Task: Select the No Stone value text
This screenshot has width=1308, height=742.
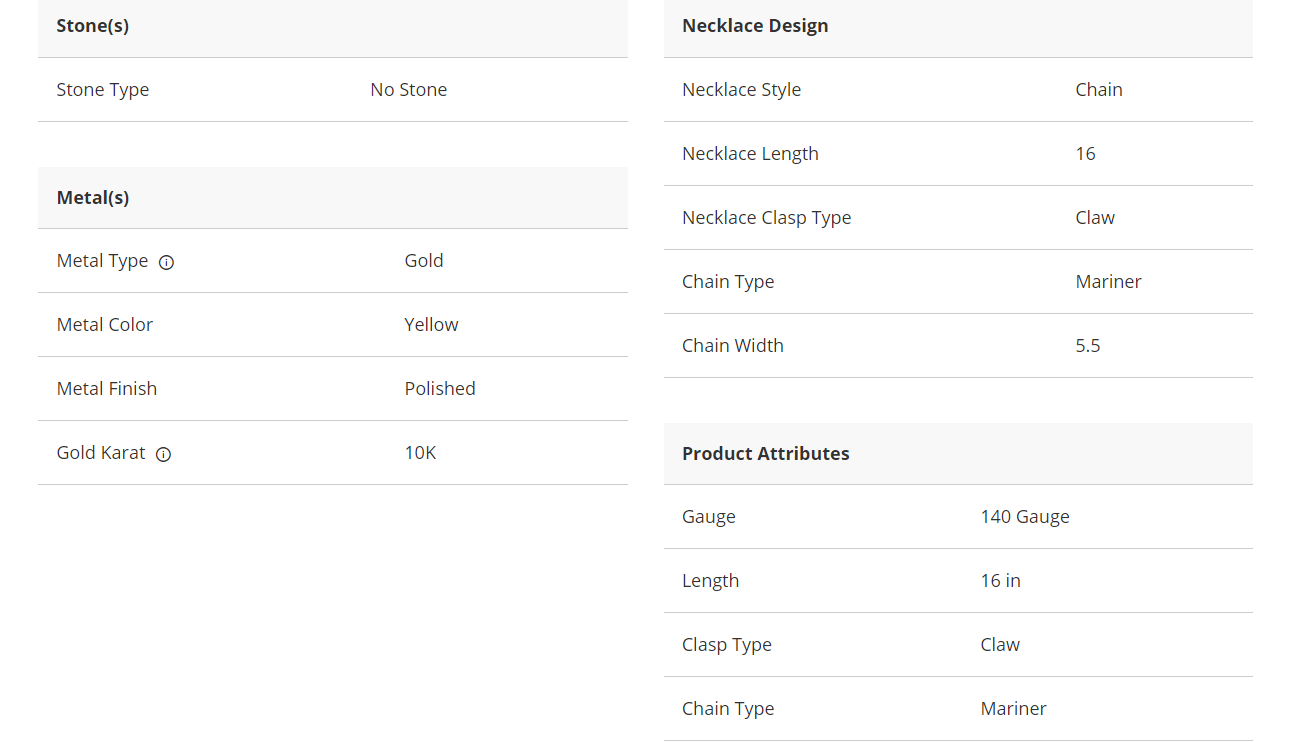Action: pyautogui.click(x=409, y=90)
